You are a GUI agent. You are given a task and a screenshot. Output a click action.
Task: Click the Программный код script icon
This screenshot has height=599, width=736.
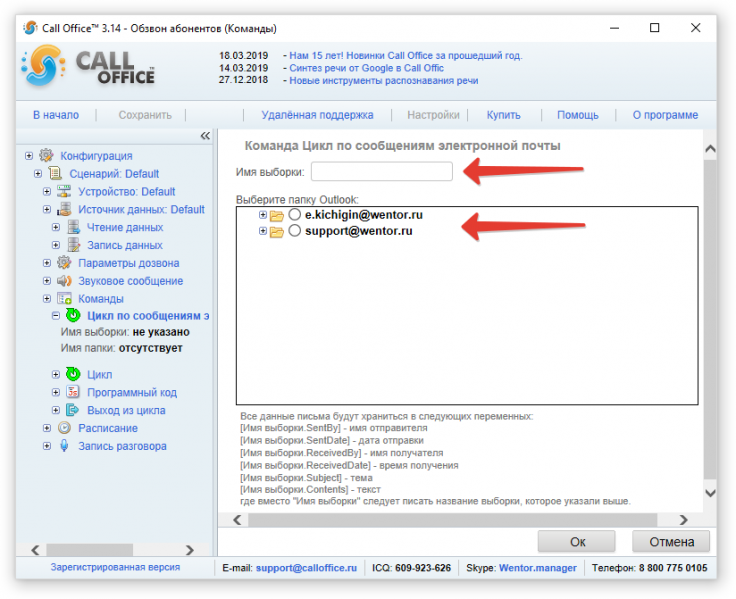(73, 392)
